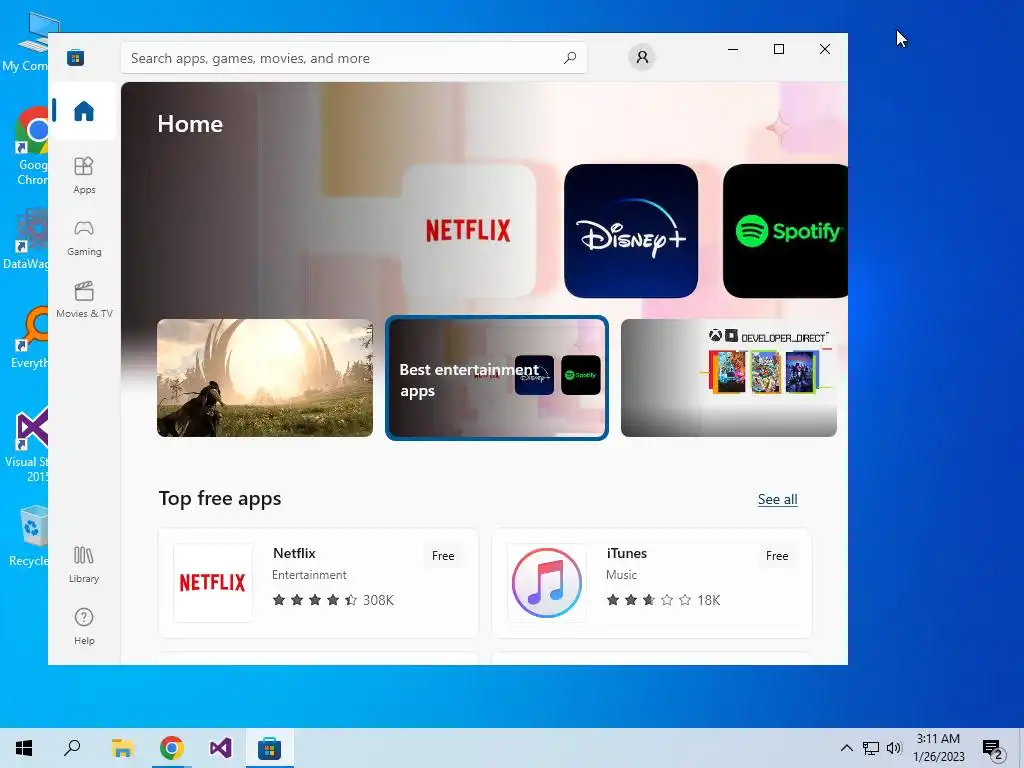Click the Netflix logo in Top free apps

point(212,583)
